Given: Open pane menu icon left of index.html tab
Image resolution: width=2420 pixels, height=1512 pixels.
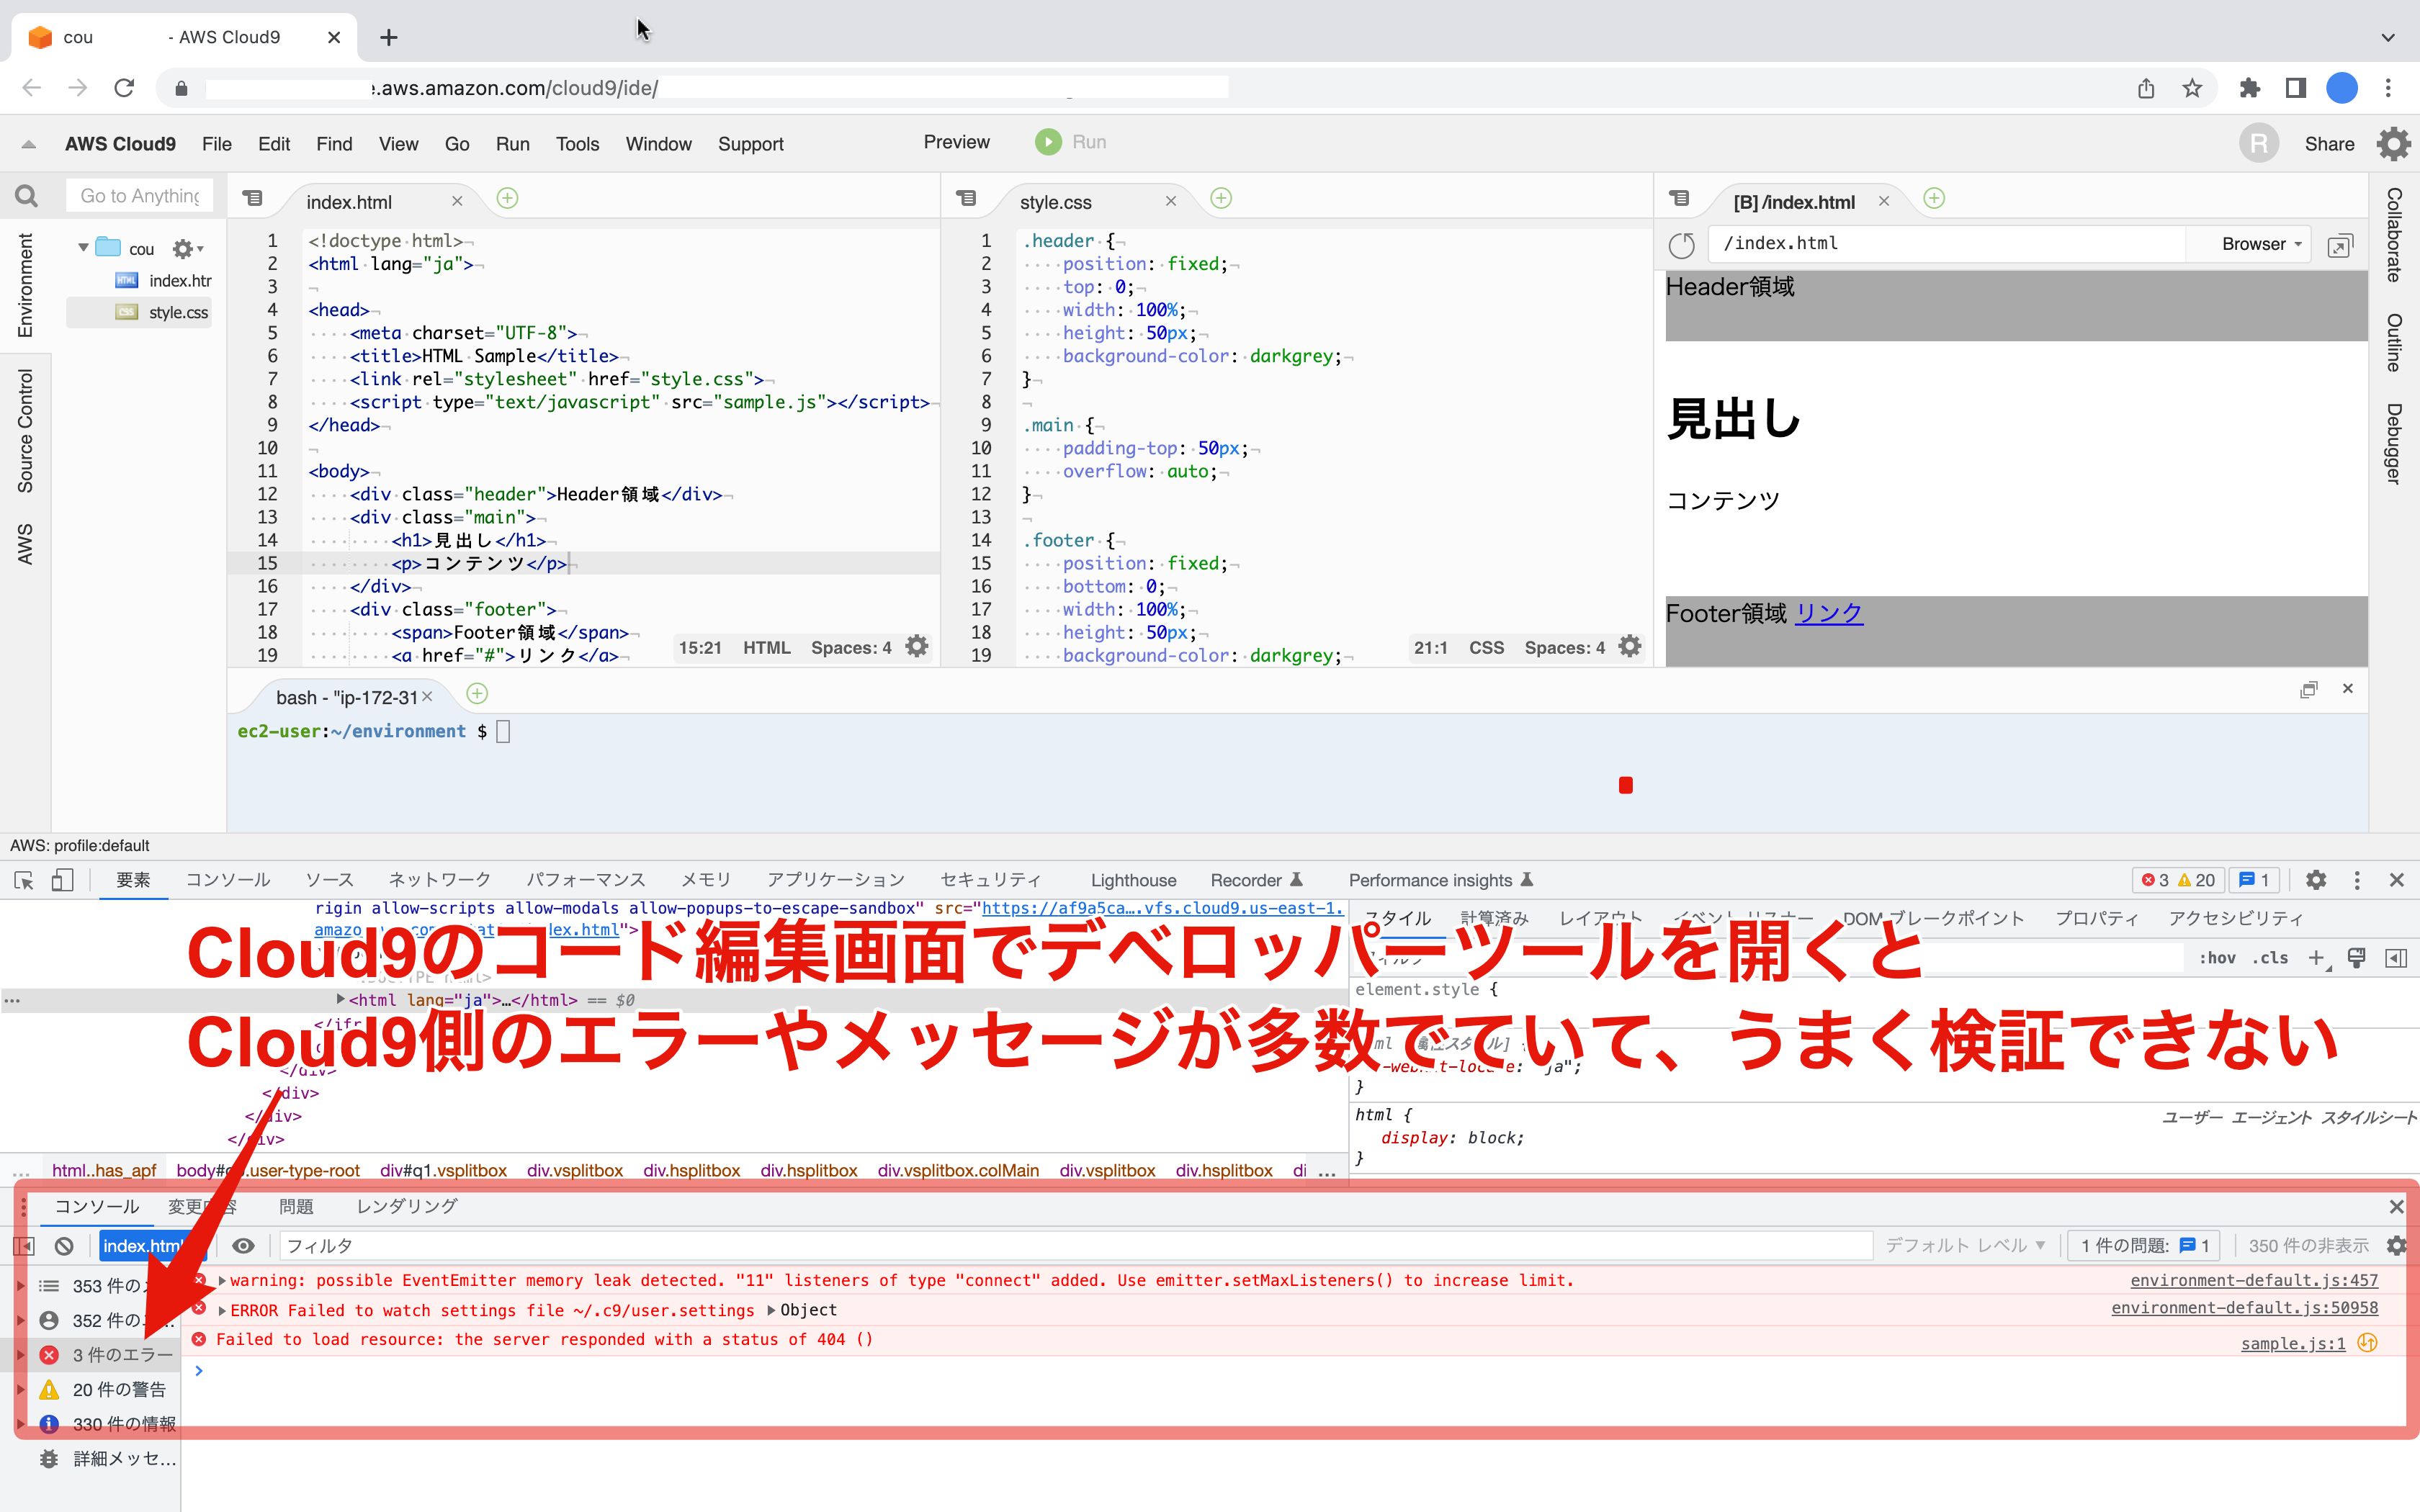Looking at the screenshot, I should [x=253, y=198].
